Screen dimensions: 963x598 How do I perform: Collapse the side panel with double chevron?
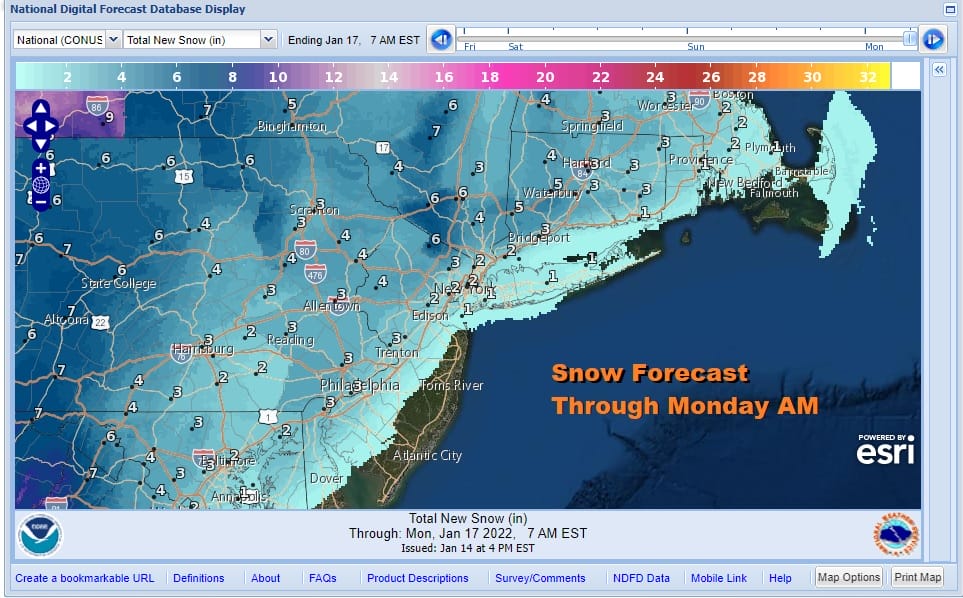coord(939,70)
